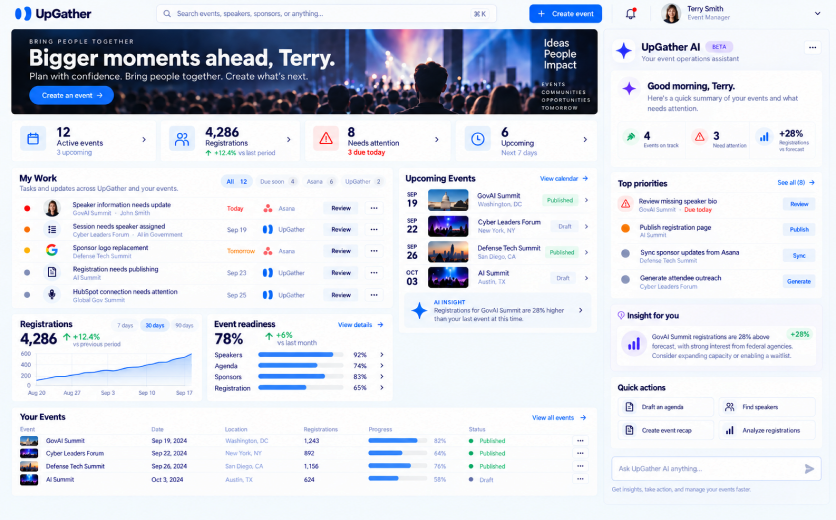
Task: Select the 7 days registrations range
Action: pyautogui.click(x=125, y=325)
